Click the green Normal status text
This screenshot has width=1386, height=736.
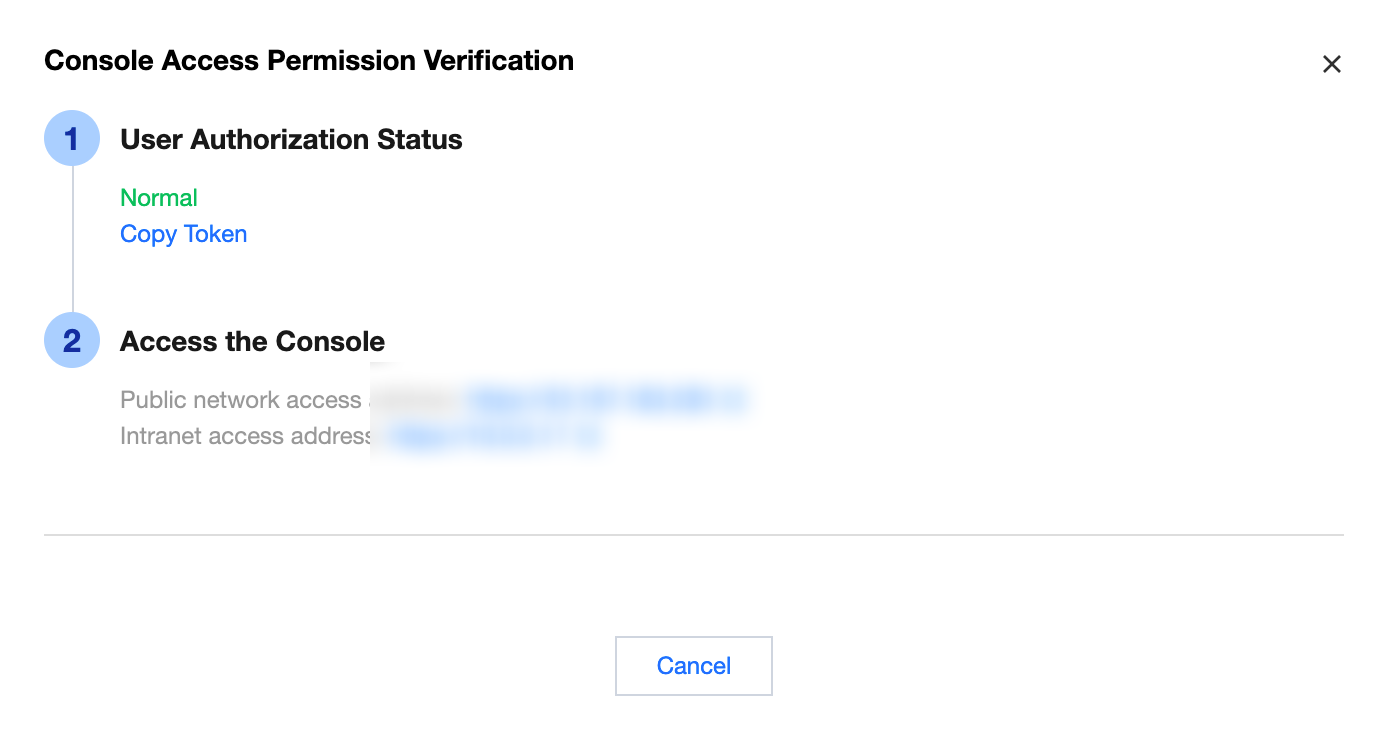(x=159, y=198)
